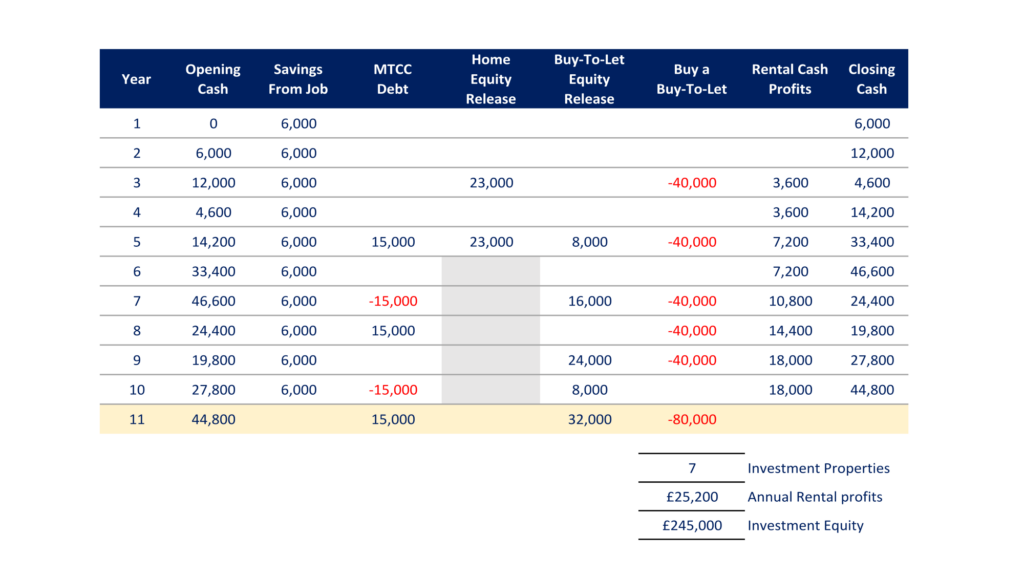This screenshot has width=1024, height=576.
Task: Select Year 7 rental profits 10,800
Action: (x=790, y=301)
